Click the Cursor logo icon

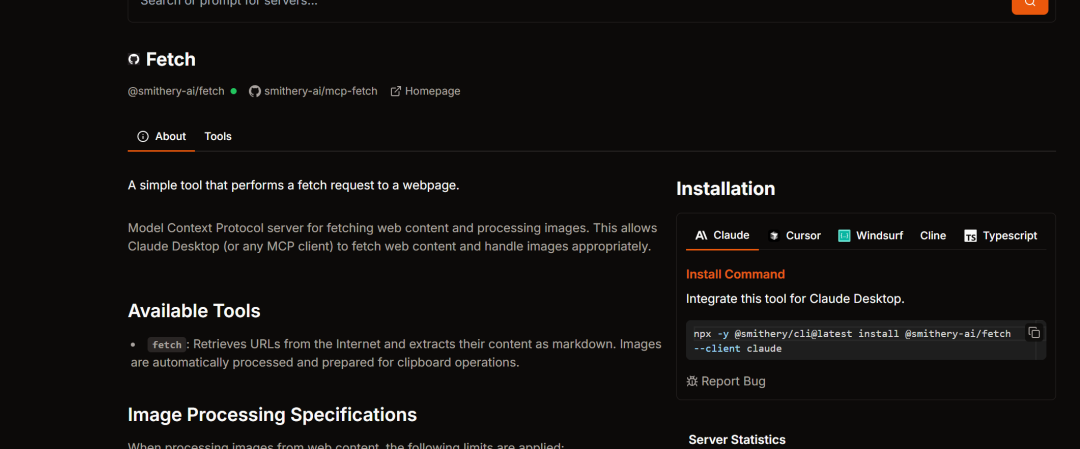(x=774, y=236)
